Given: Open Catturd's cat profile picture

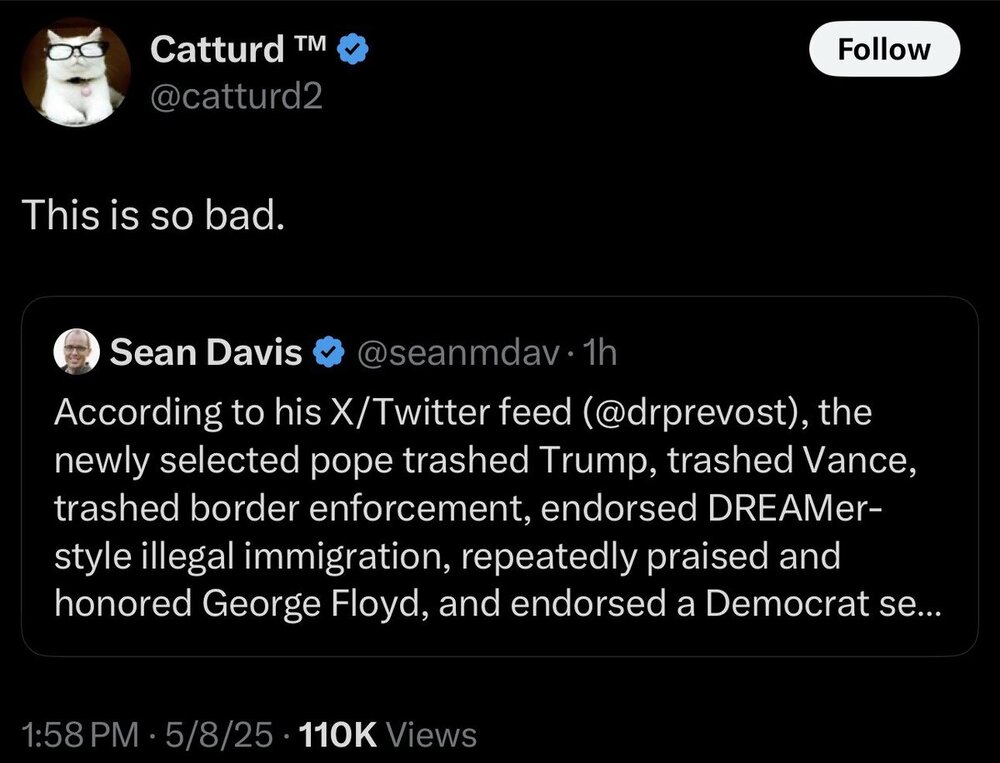Looking at the screenshot, I should pyautogui.click(x=76, y=73).
